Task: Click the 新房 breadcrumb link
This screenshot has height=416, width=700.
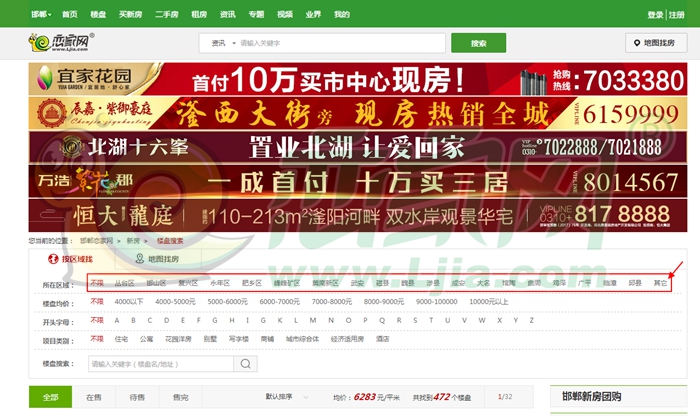Action: point(133,241)
